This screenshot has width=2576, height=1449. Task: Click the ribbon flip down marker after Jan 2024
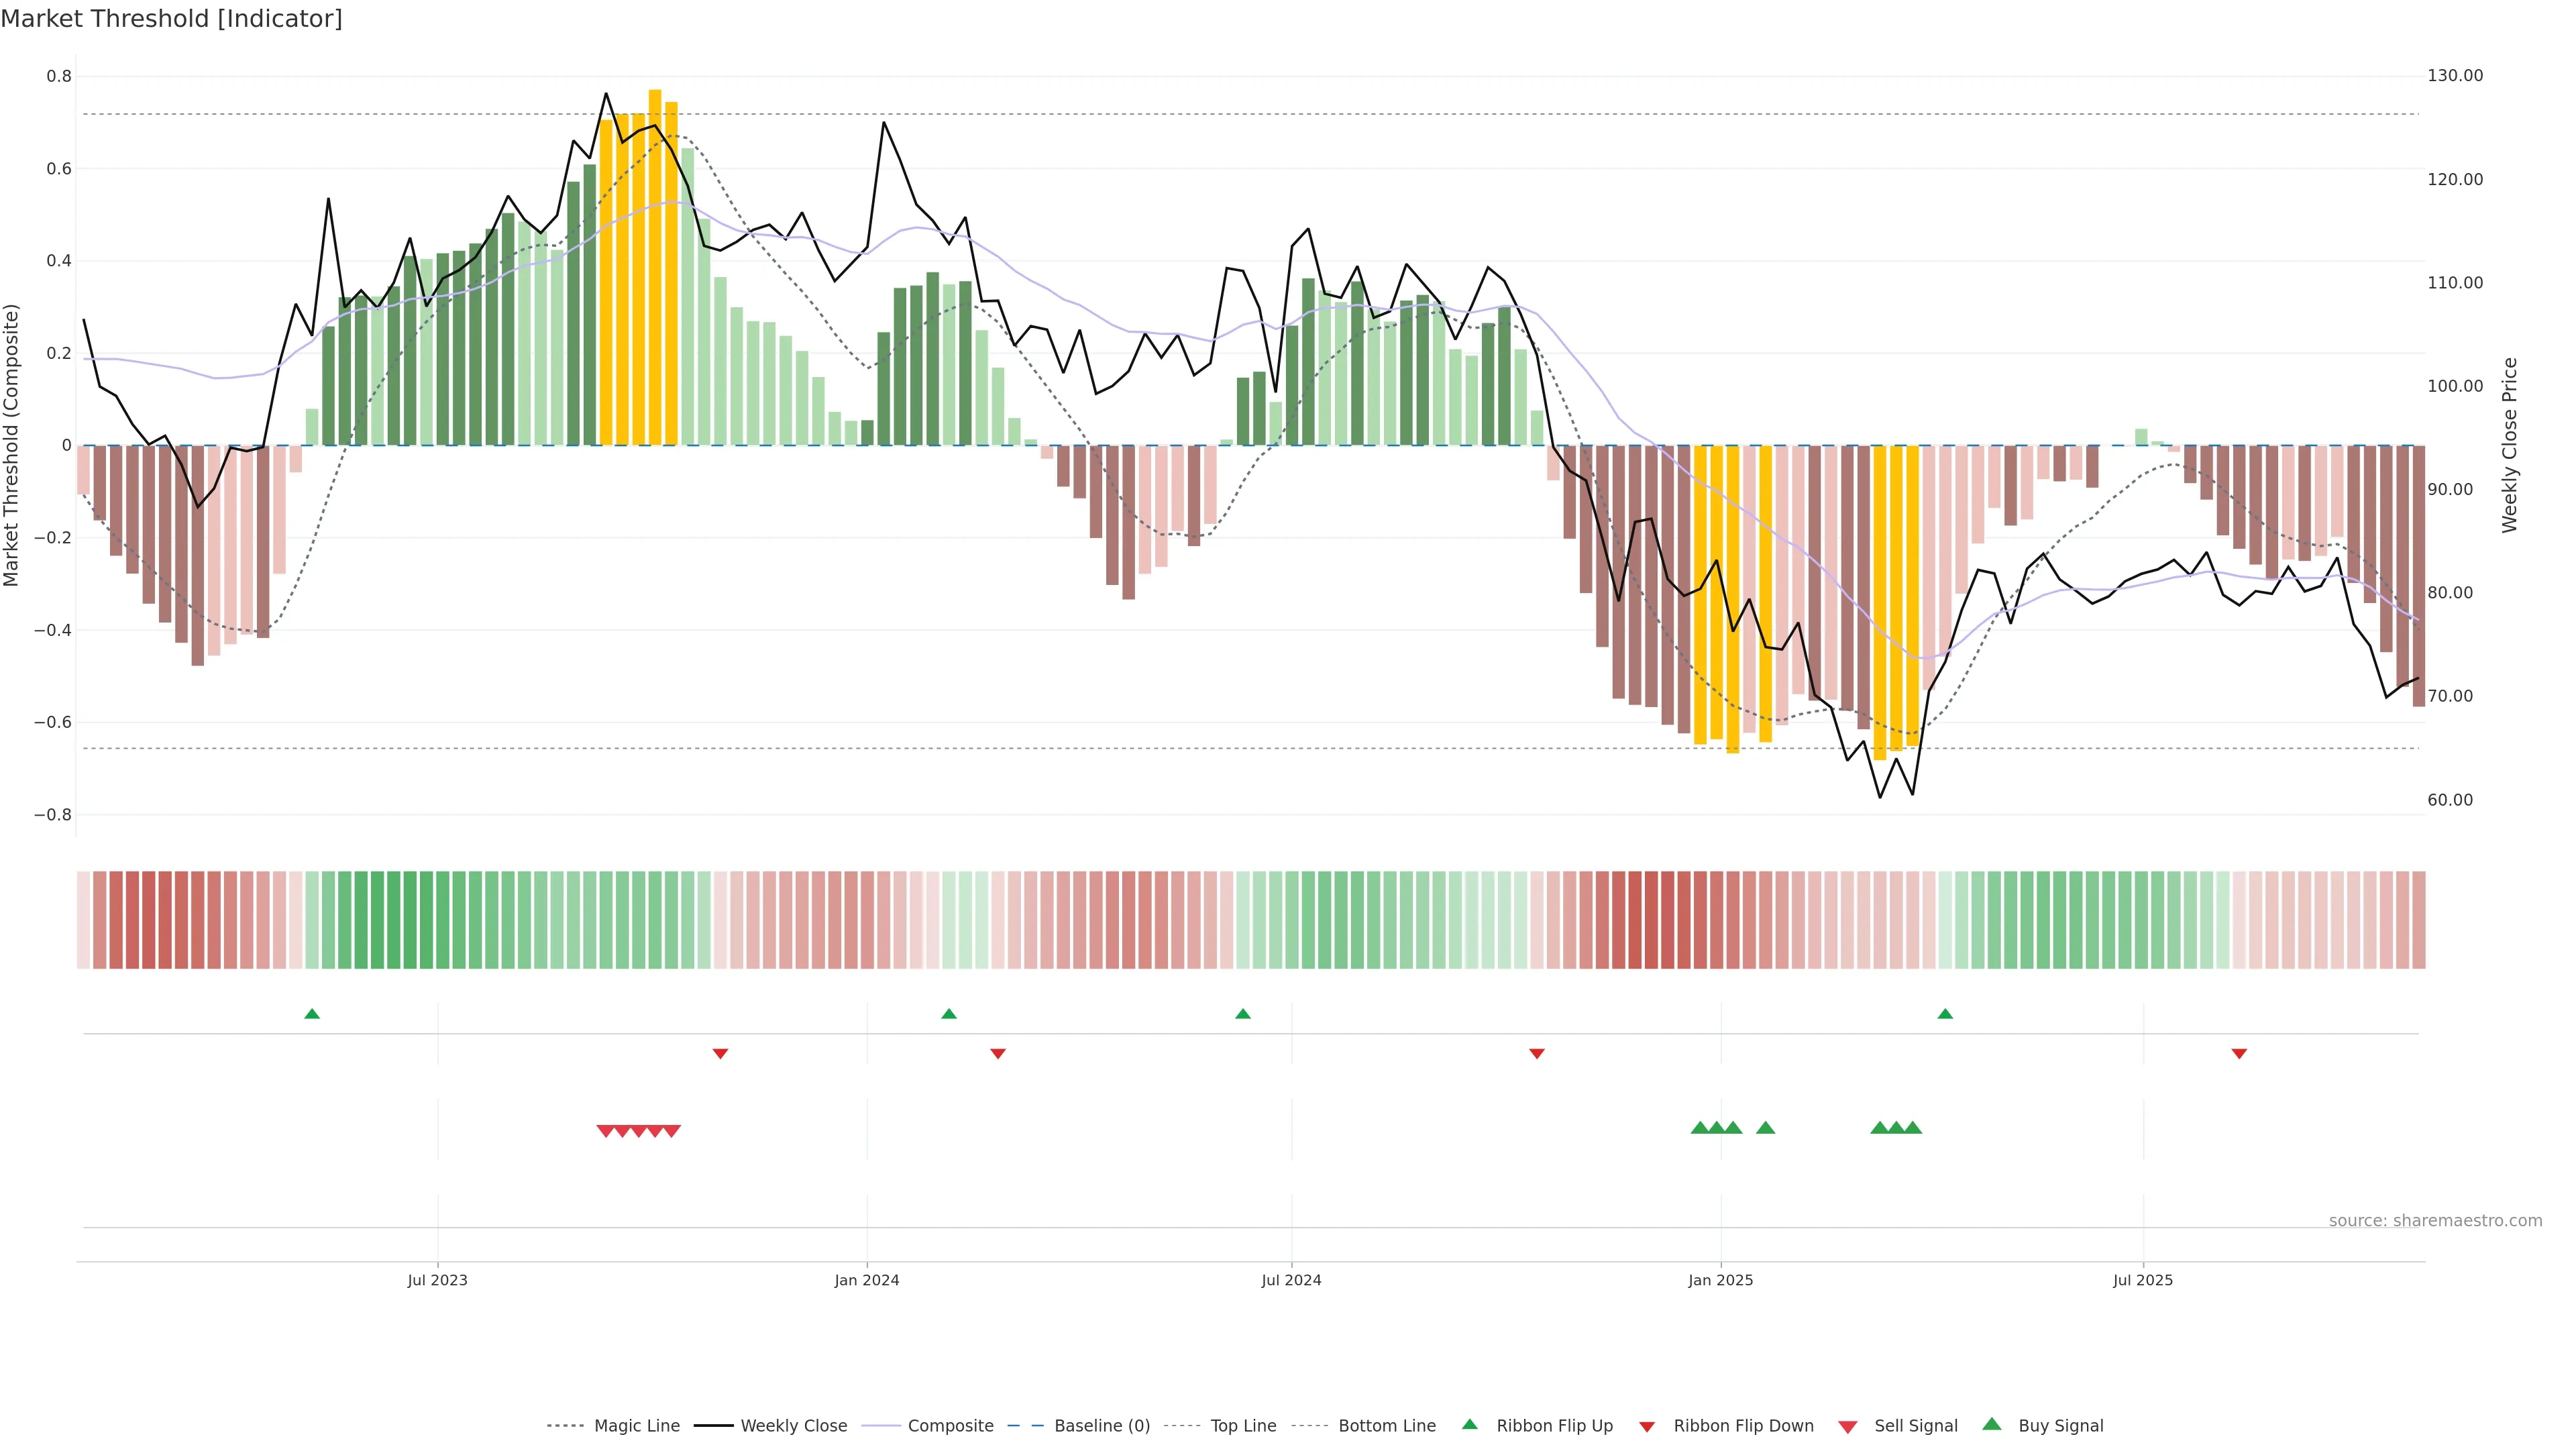(x=997, y=1054)
